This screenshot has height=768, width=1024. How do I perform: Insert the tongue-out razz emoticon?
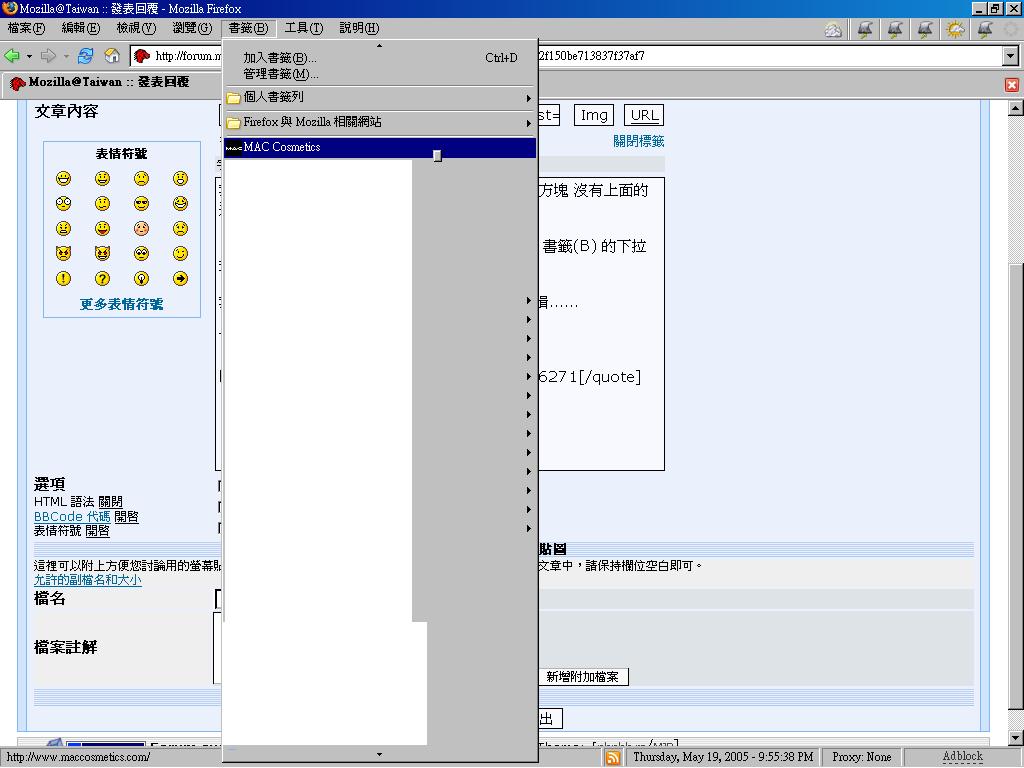coord(103,229)
